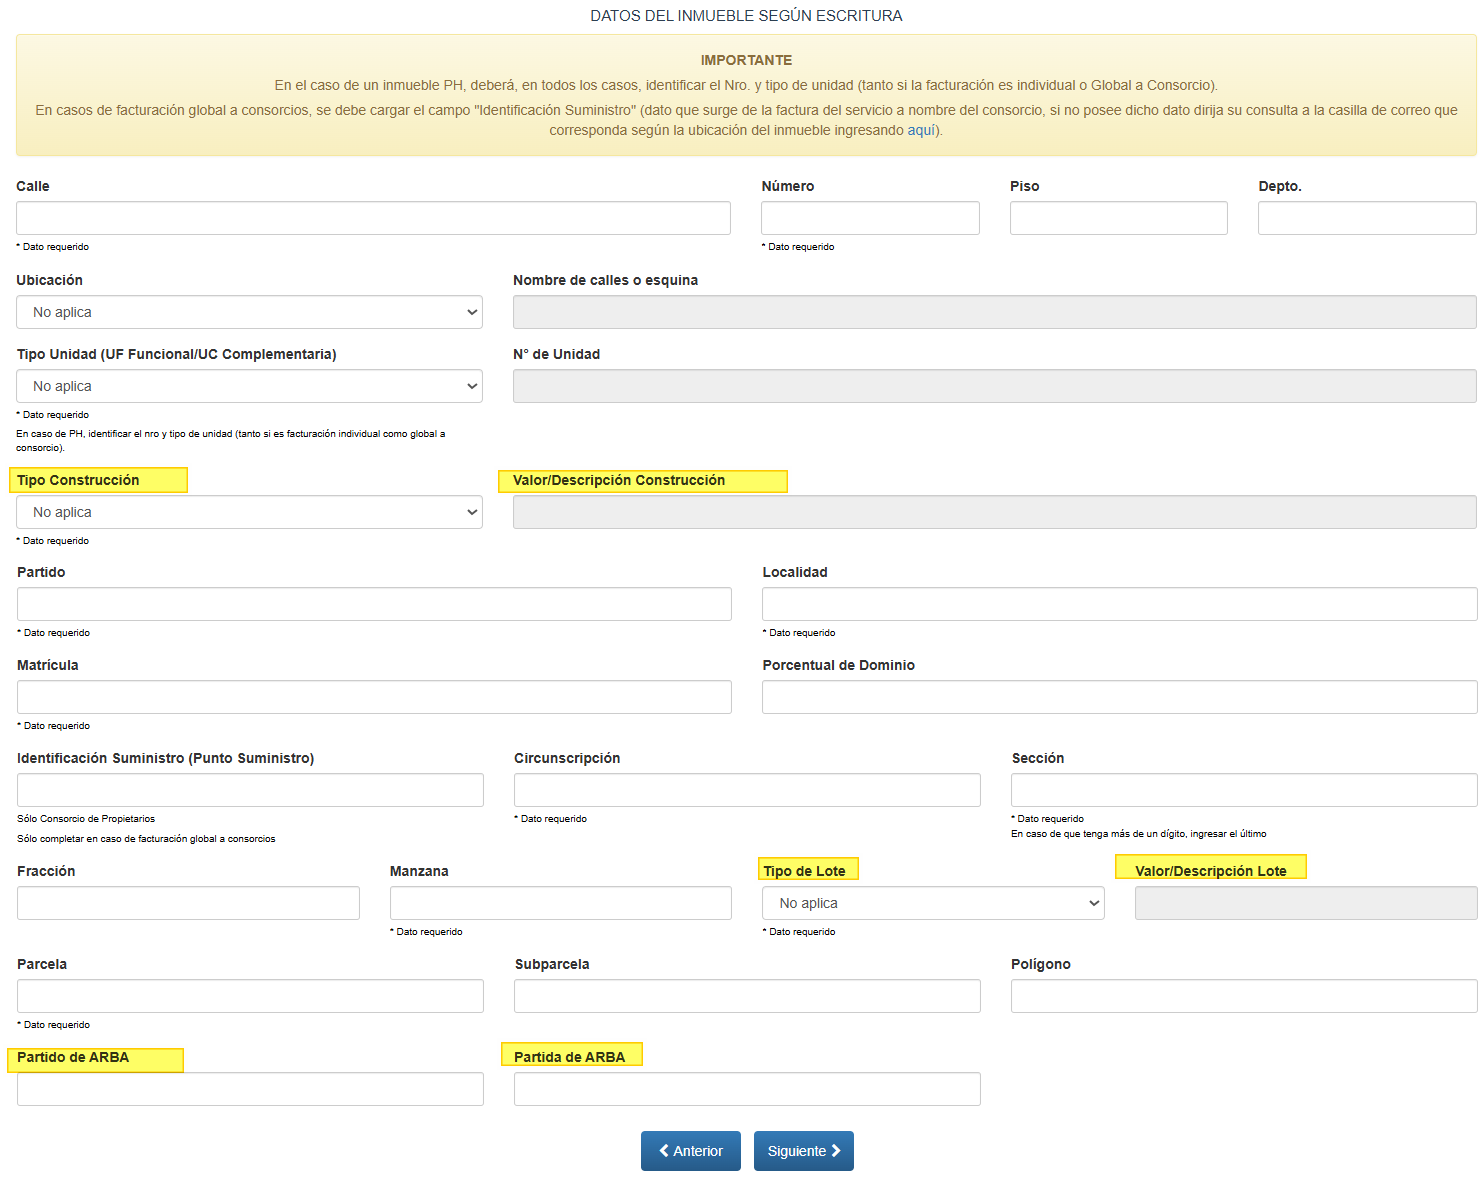This screenshot has width=1483, height=1186.
Task: Expand the Tipo de Lote dropdown
Action: pyautogui.click(x=932, y=903)
